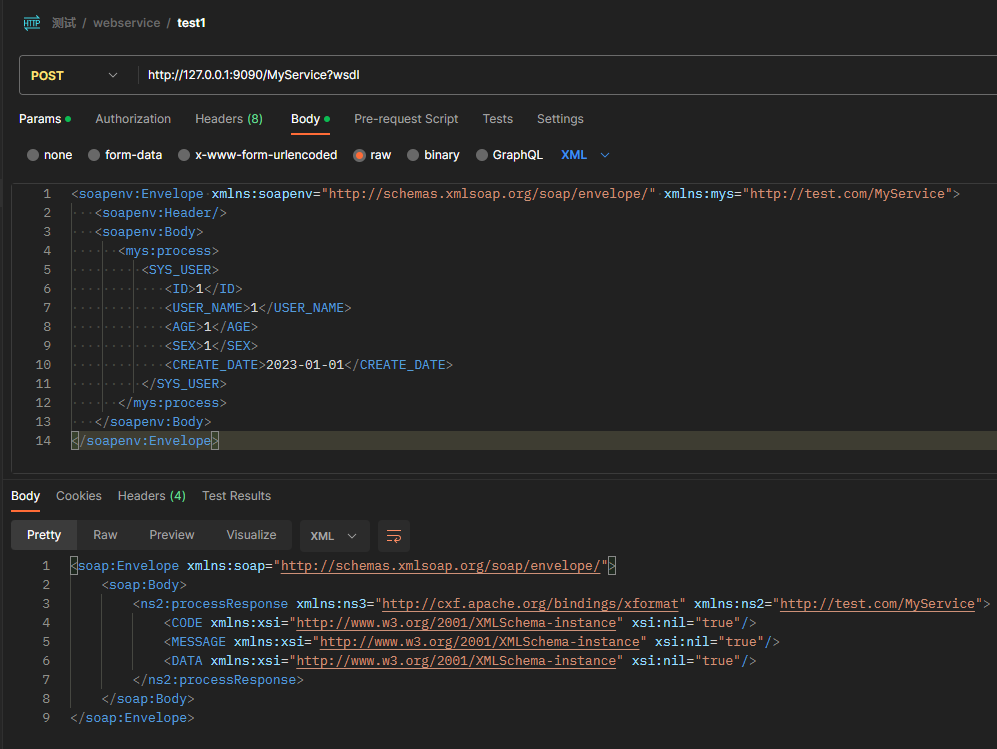The image size is (997, 749).
Task: Choose x-www-form-urlencoded body type
Action: [x=257, y=155]
